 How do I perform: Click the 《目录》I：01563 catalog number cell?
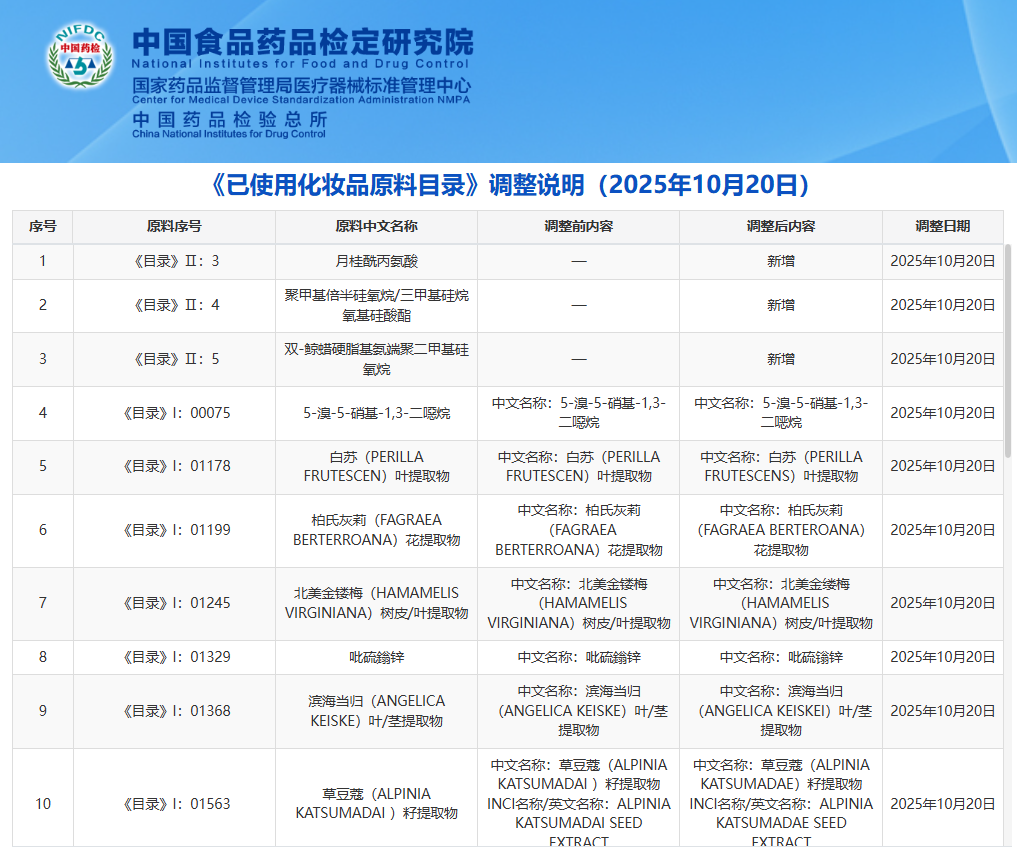point(174,804)
